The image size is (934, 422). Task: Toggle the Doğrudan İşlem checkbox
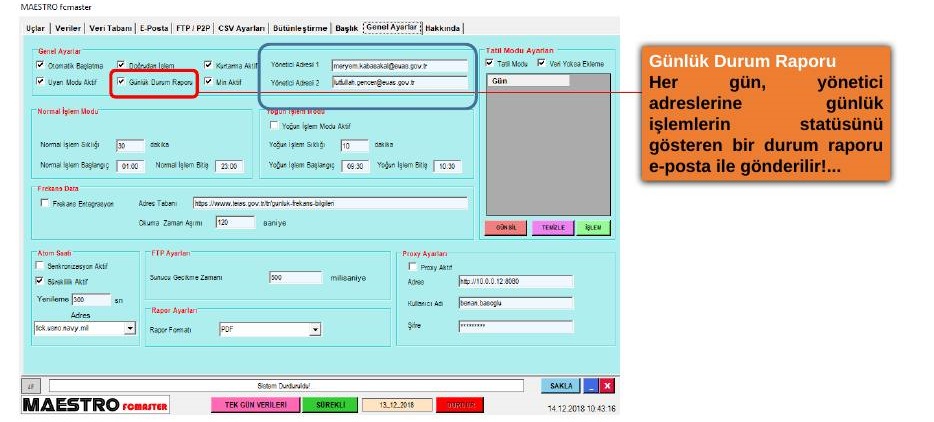click(x=122, y=65)
